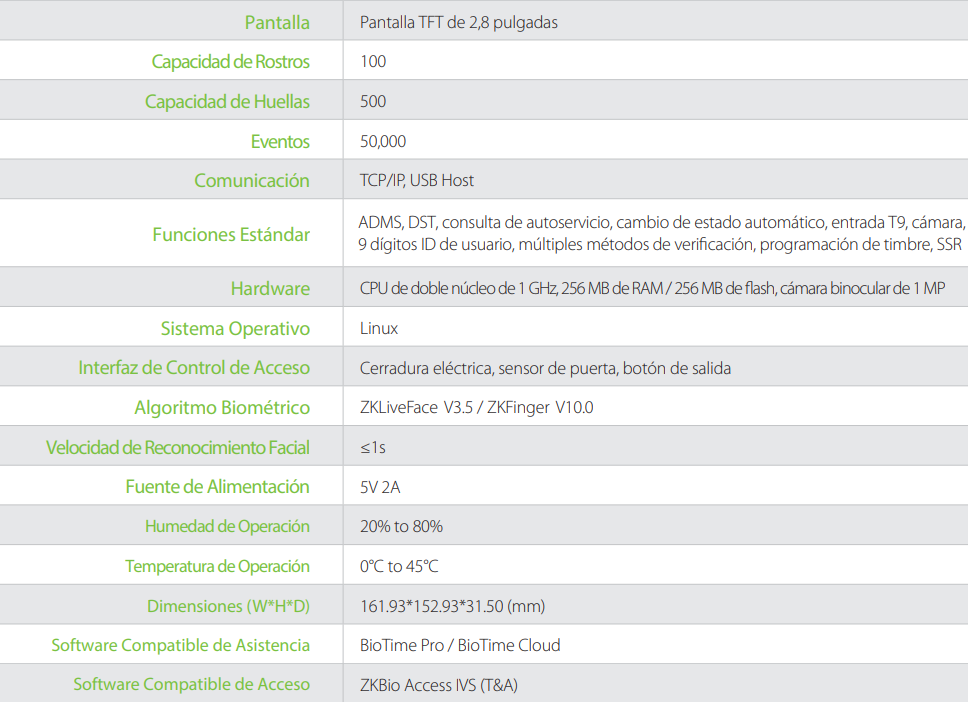The width and height of the screenshot is (968, 702).
Task: Select ZKBio Access IVS (T&A) text
Action: click(439, 685)
